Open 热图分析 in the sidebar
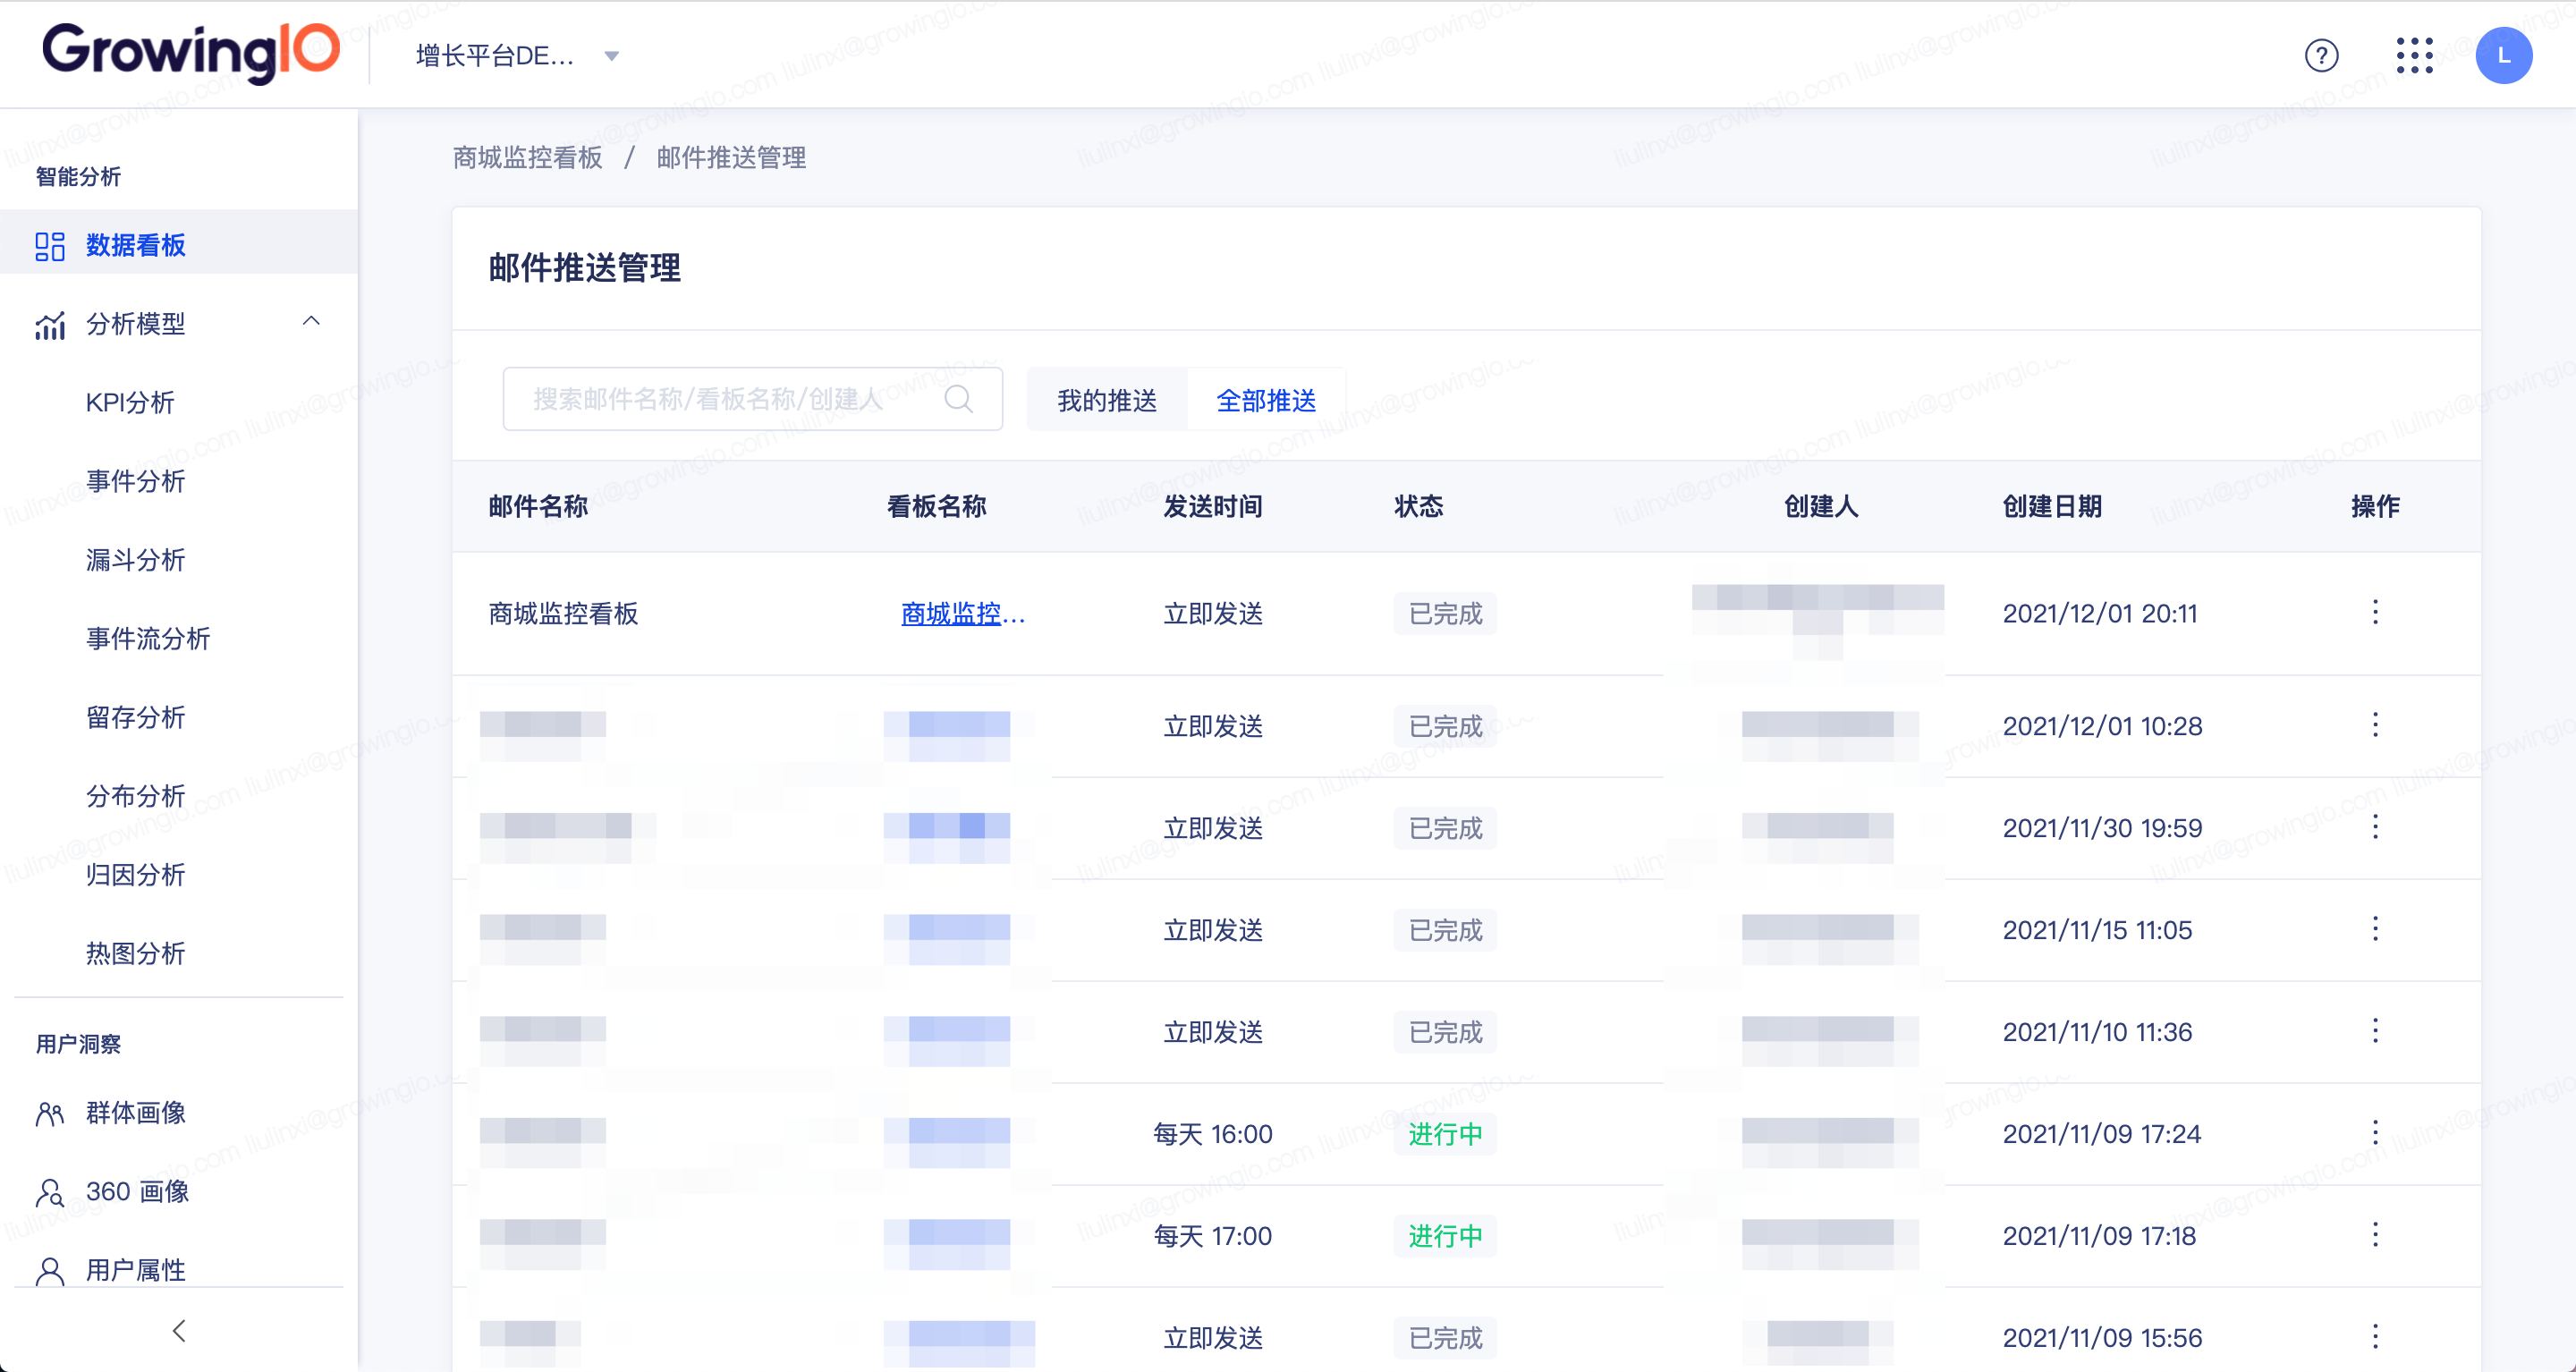This screenshot has width=2576, height=1372. point(135,954)
